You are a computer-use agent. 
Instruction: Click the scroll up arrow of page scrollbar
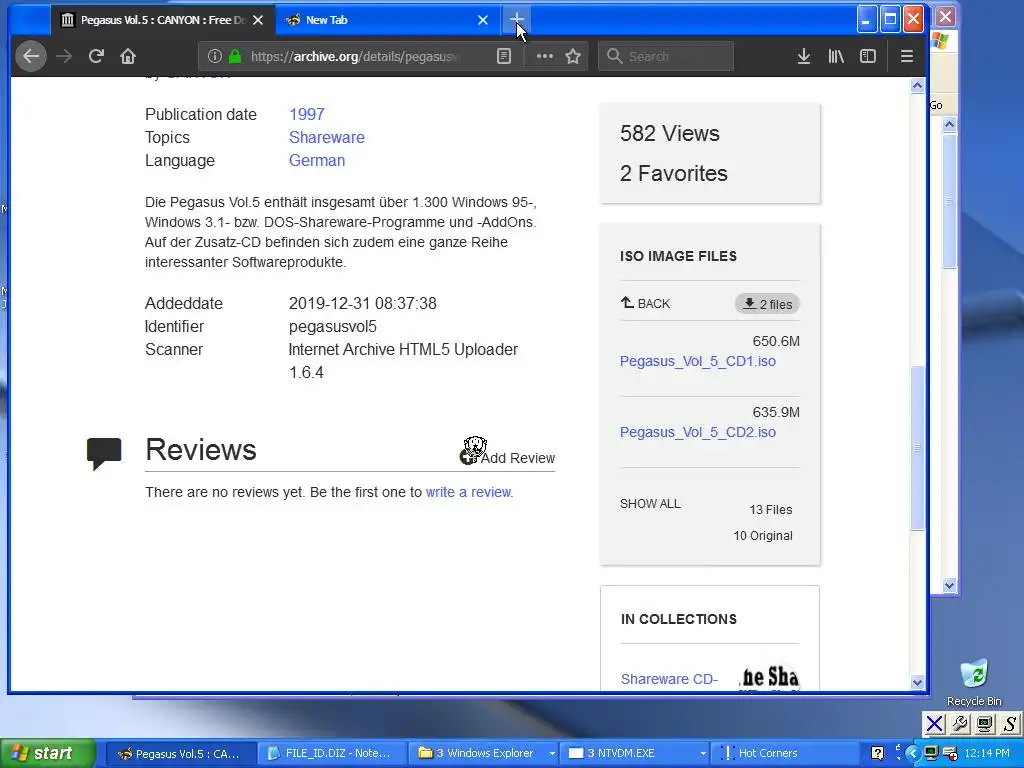[917, 86]
